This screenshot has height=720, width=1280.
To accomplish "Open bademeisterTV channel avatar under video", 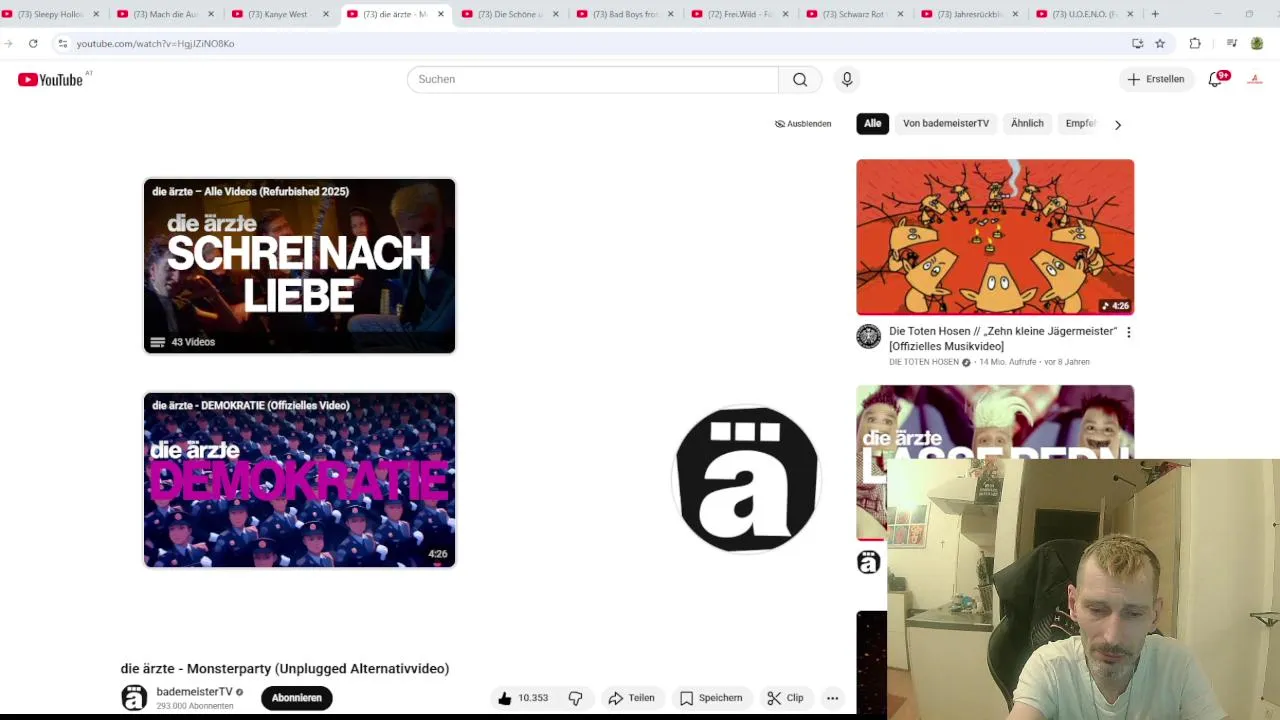I will pos(134,698).
